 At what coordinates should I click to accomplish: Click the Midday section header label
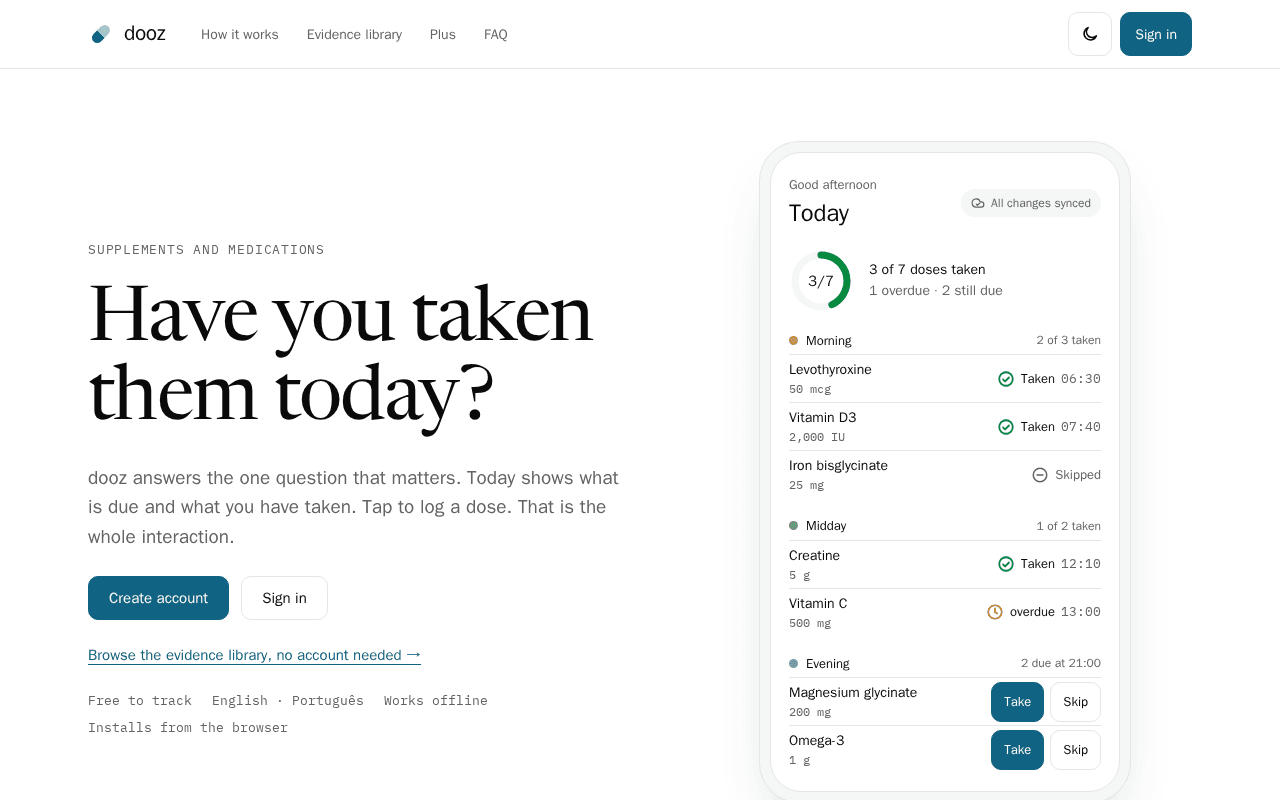[826, 526]
